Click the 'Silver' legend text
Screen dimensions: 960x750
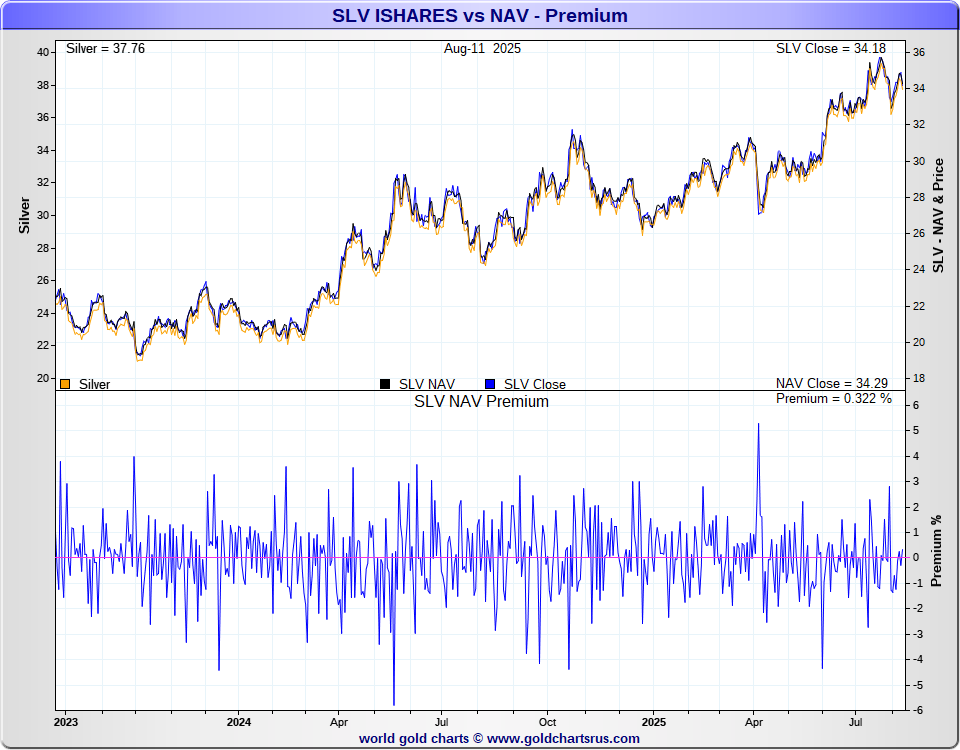coord(94,384)
